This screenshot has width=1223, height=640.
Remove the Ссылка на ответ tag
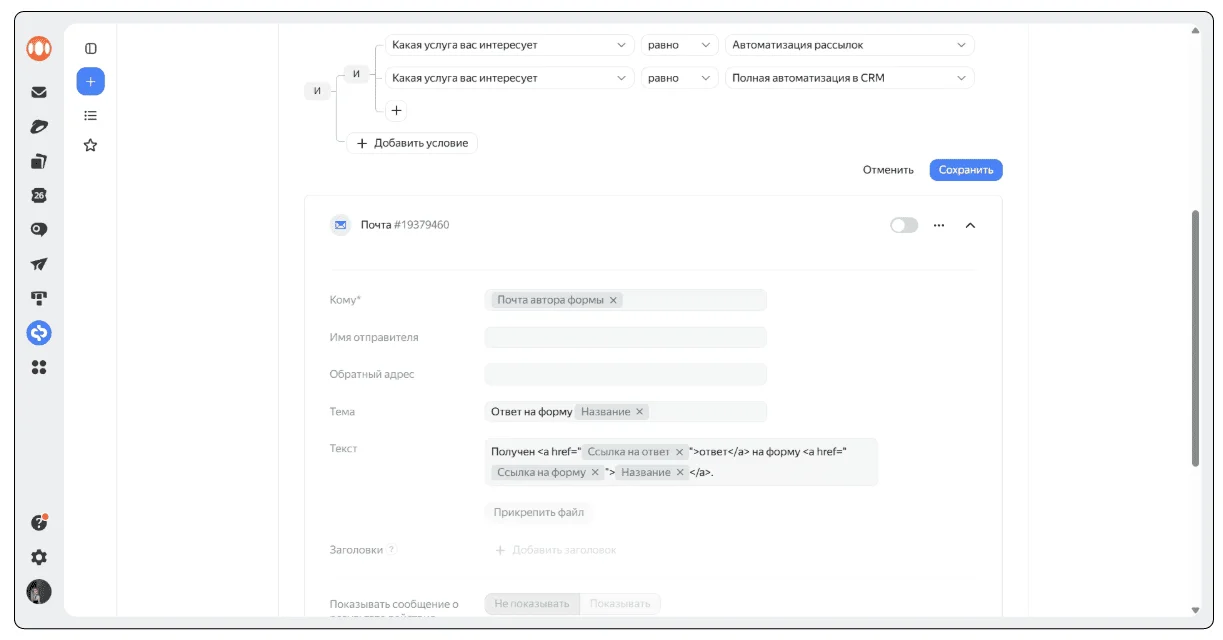[x=680, y=452]
